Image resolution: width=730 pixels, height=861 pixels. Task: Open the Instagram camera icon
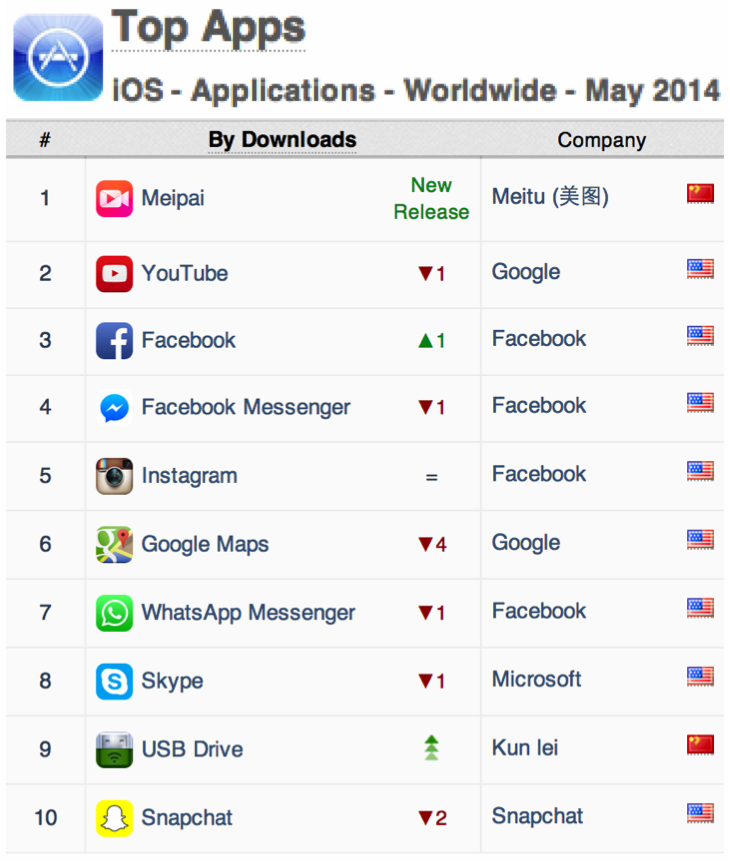click(114, 476)
